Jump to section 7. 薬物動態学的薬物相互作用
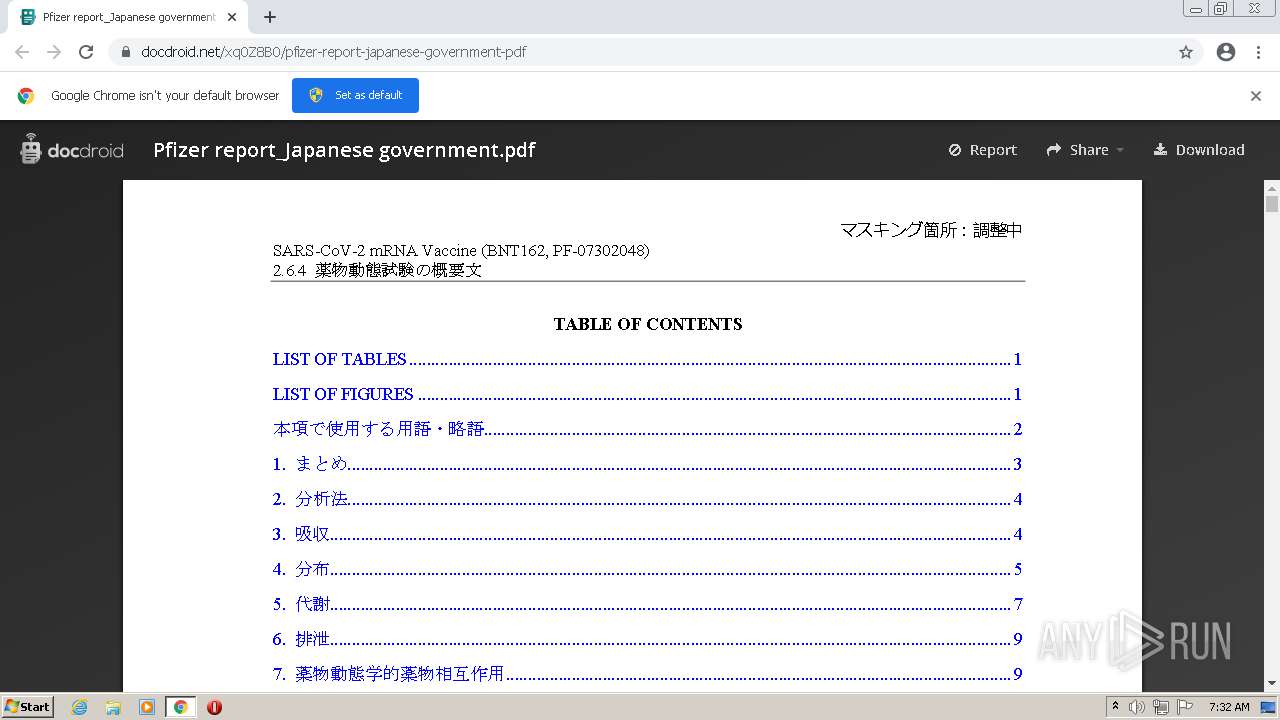1280x720 pixels. [x=647, y=674]
